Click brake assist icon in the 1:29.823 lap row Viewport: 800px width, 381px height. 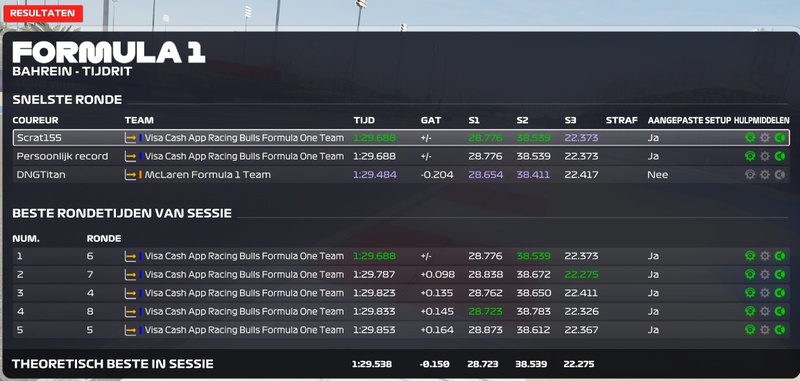[780, 293]
